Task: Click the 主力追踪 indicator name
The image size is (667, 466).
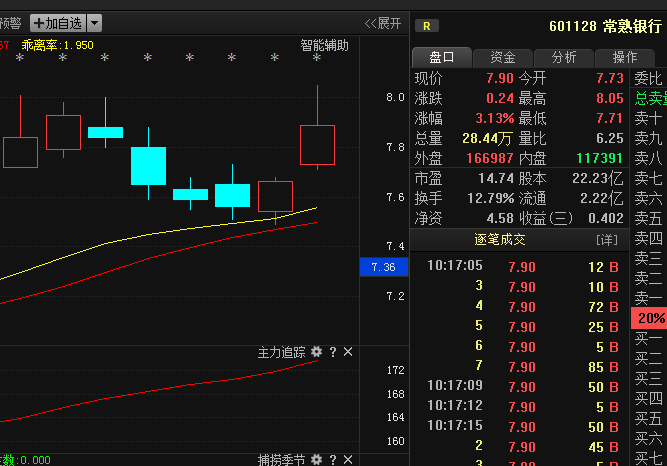Action: coord(282,352)
